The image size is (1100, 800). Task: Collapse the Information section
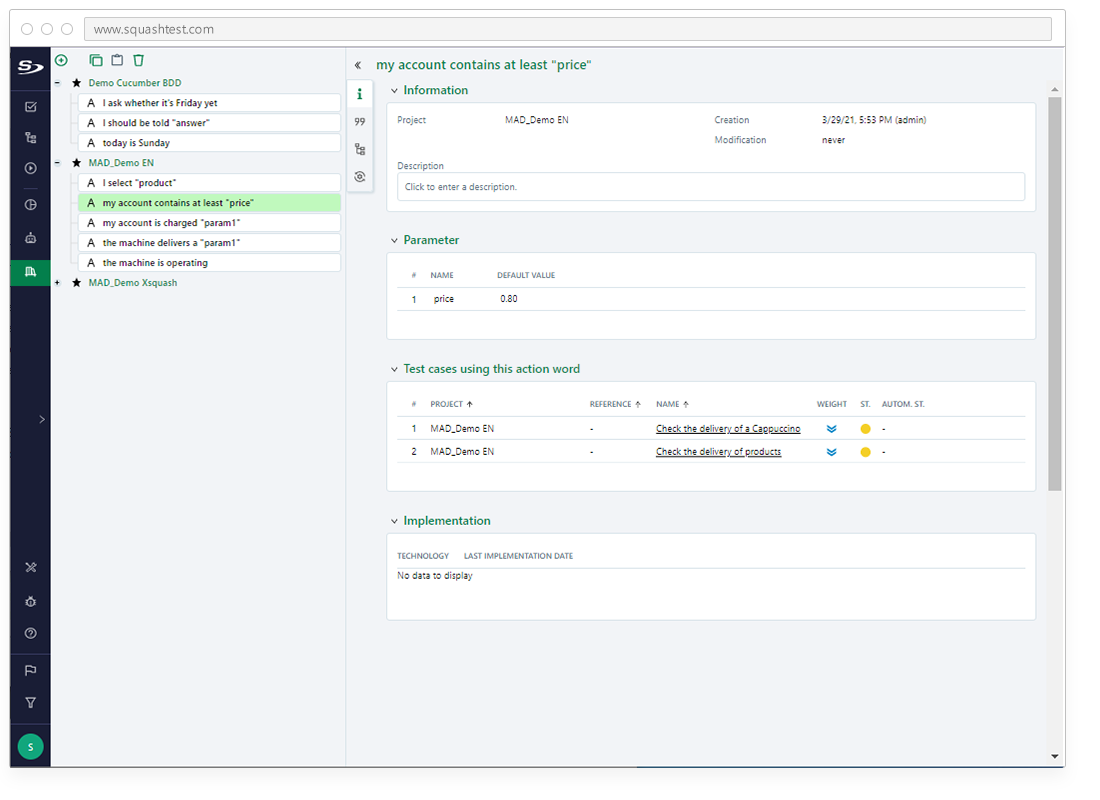point(394,91)
